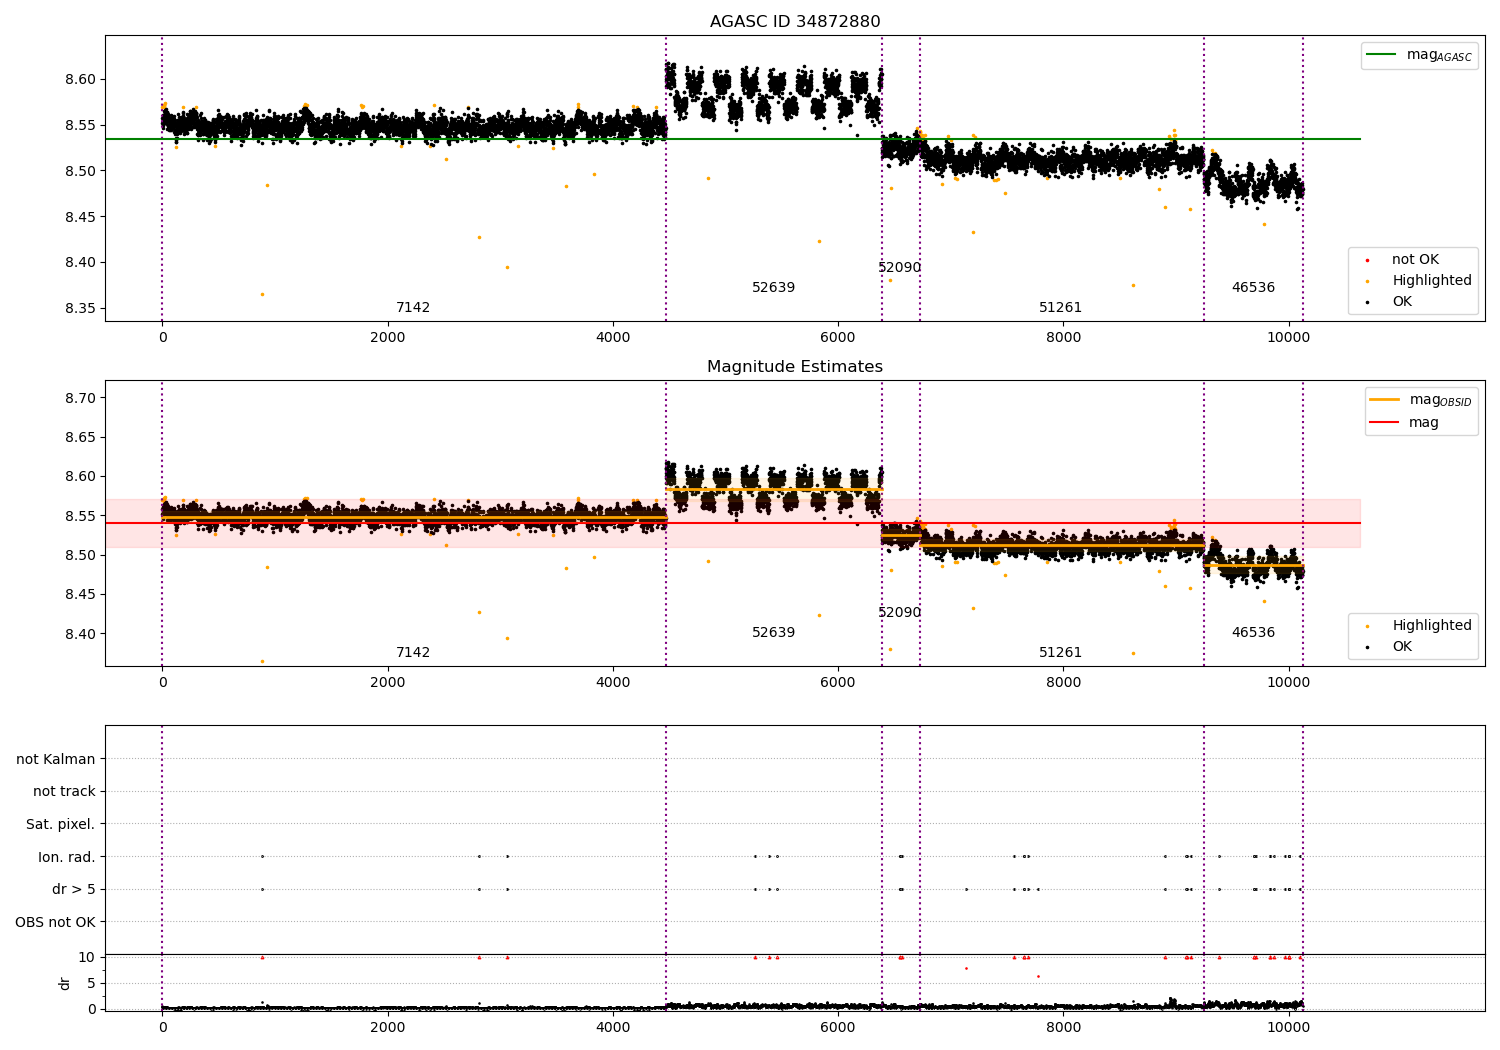Screen dimensions: 1500x1050
Task: Click 'Highlighted' in the top plot legend
Action: click(1432, 281)
